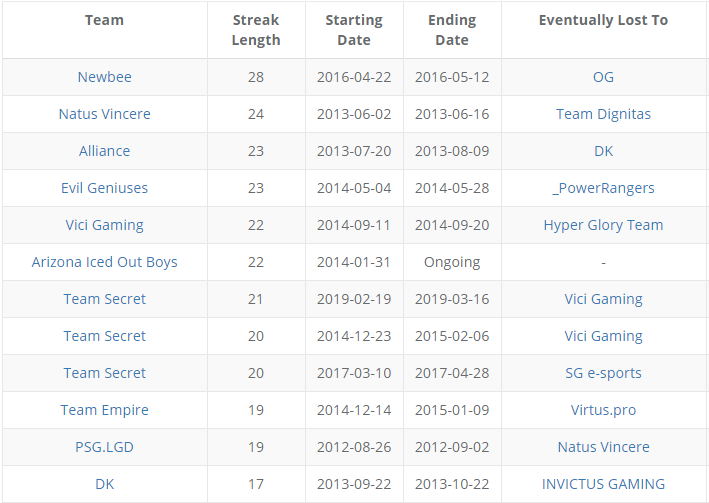Open DK link in Alliance row

603,151
